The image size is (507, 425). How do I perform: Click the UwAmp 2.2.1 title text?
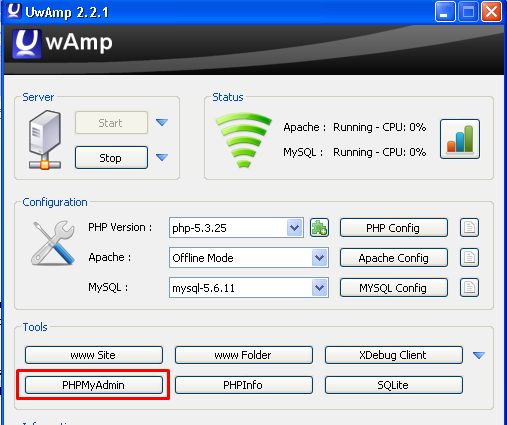(x=67, y=13)
